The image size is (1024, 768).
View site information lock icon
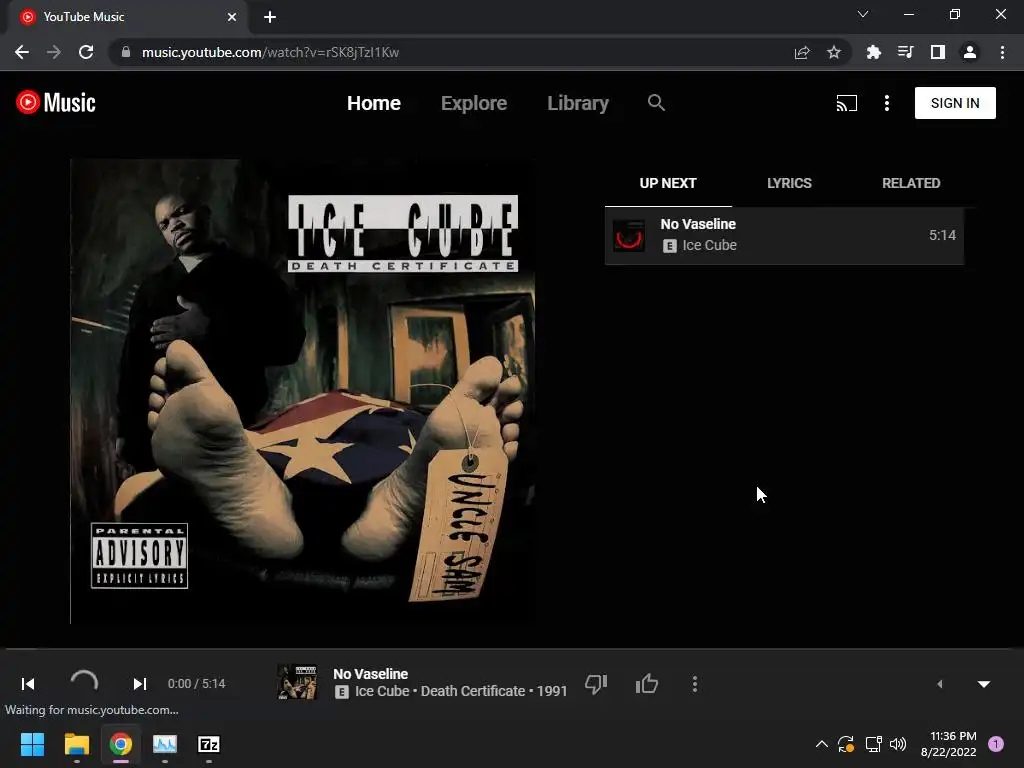point(126,52)
